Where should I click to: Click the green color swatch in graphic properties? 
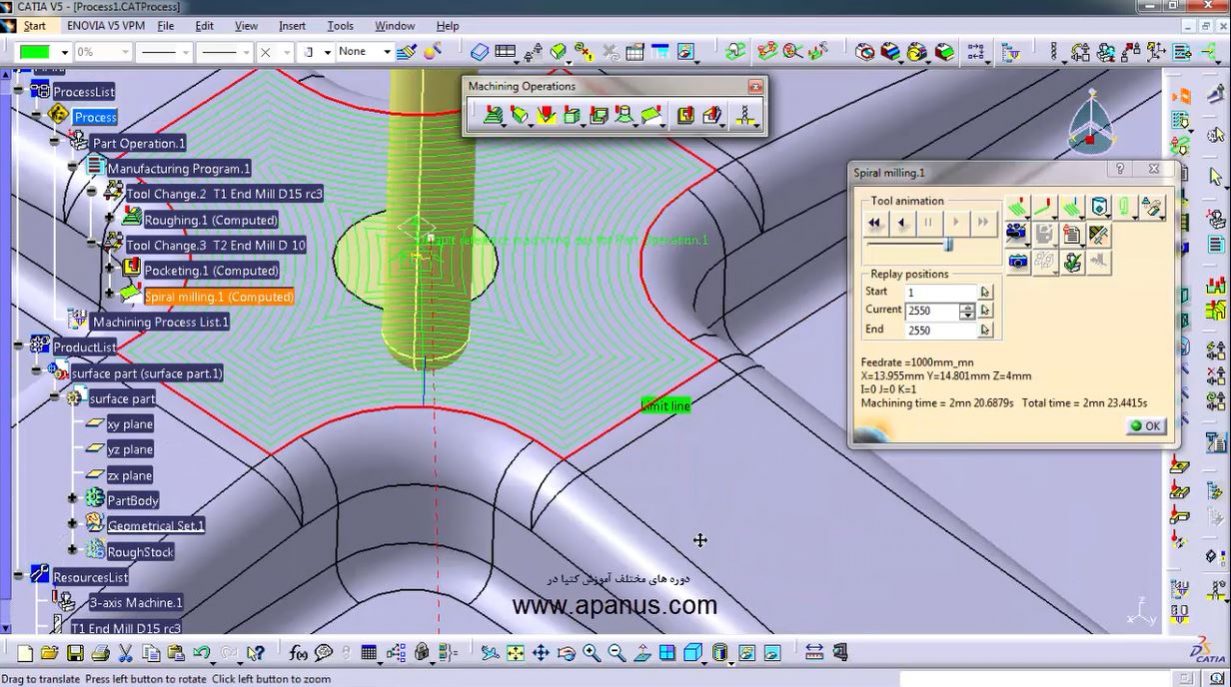pyautogui.click(x=35, y=52)
